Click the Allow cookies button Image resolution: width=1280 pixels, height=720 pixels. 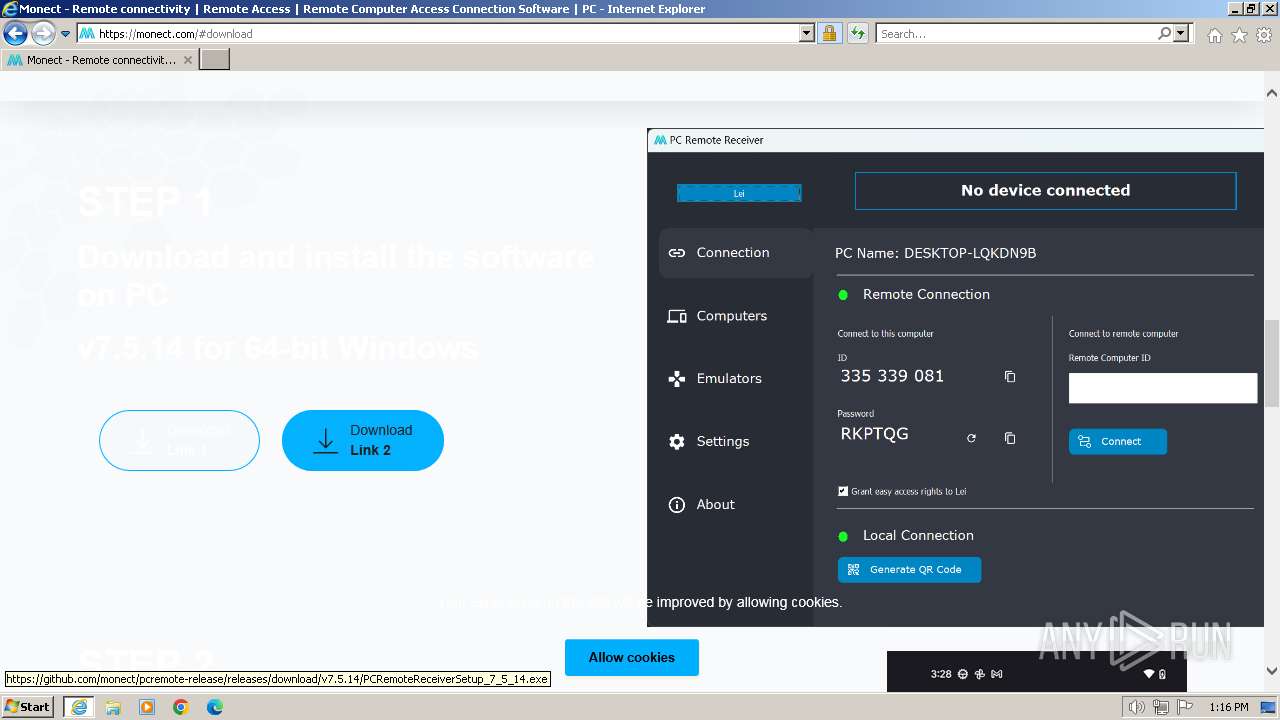(632, 657)
